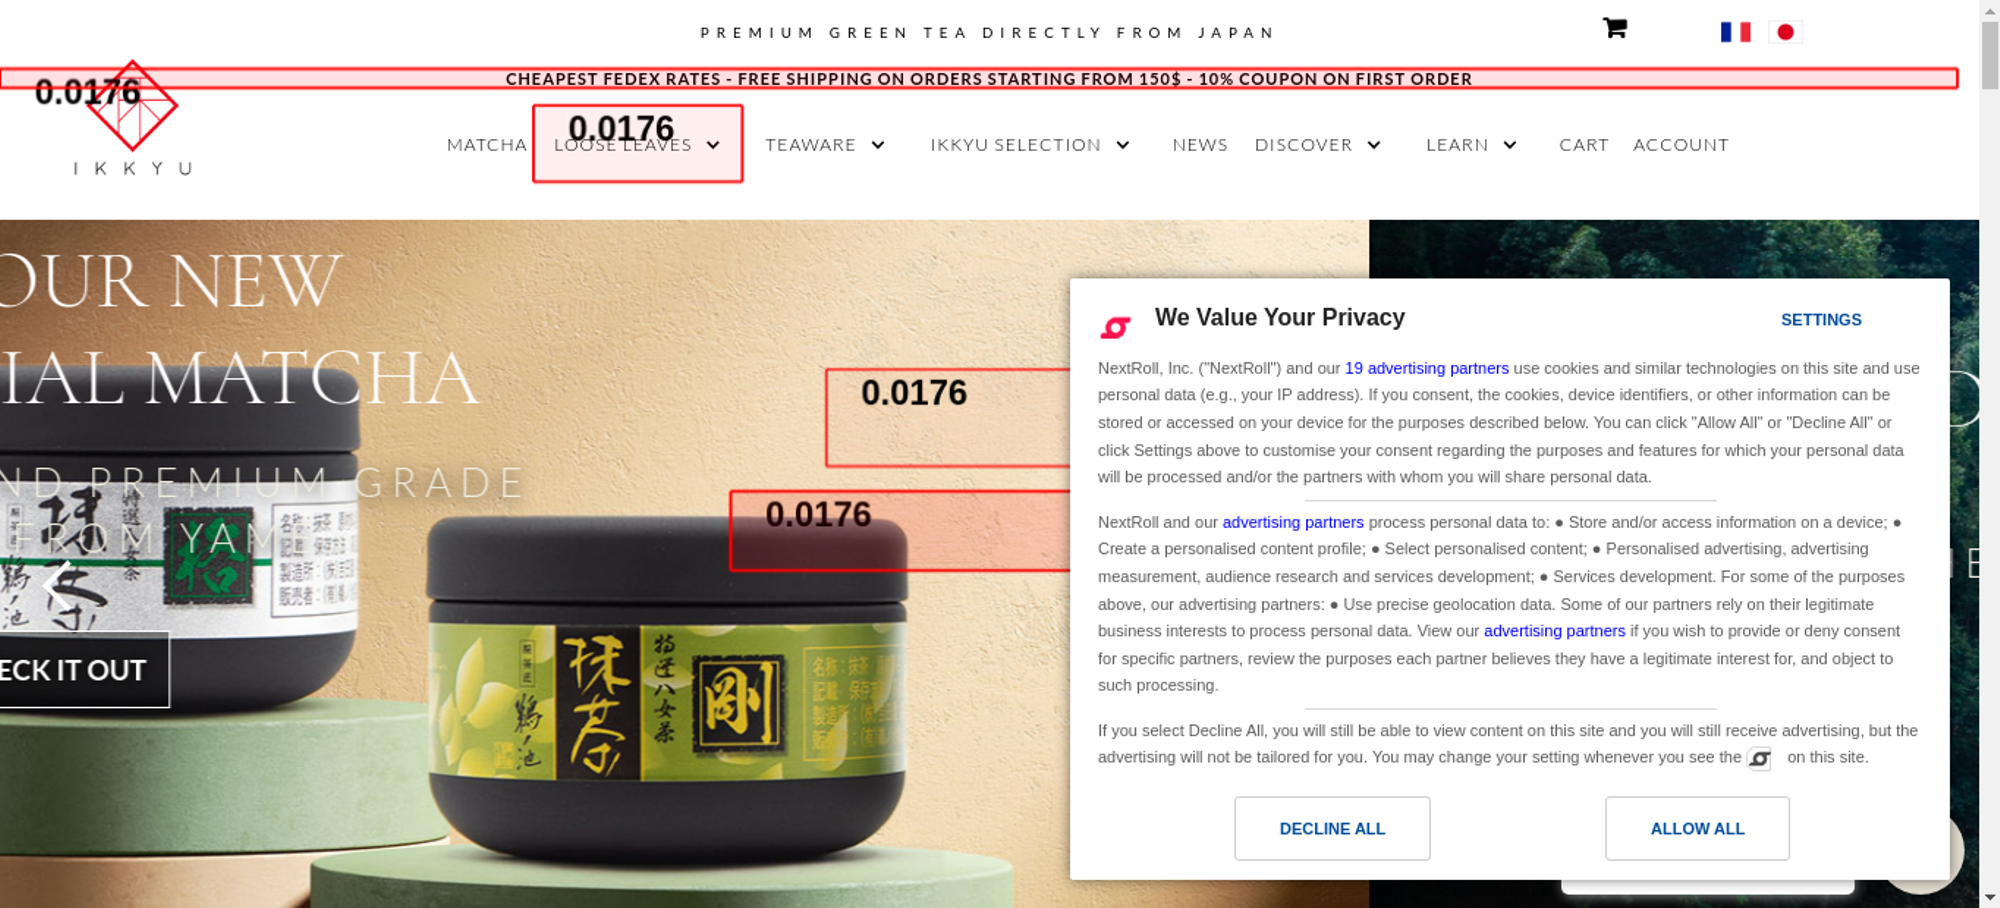Viewport: 2000px width, 908px height.
Task: Go to previous slide with left arrow
Action: 59,585
